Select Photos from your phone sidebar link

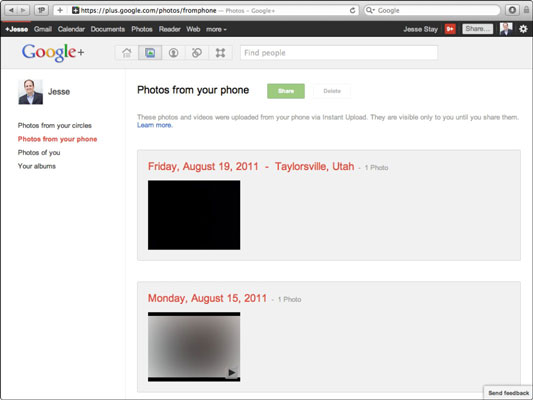57,139
